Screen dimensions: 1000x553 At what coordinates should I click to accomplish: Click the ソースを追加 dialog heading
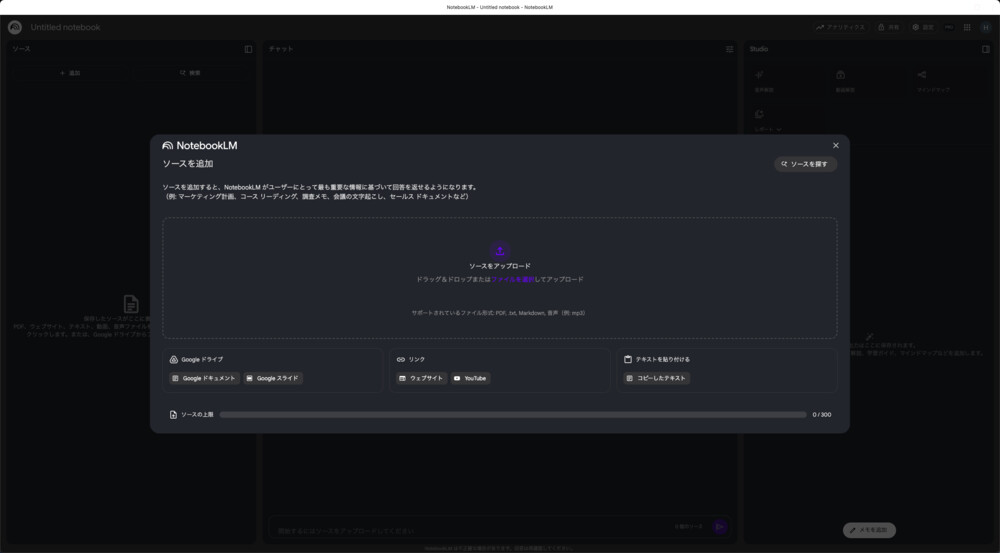coord(188,164)
